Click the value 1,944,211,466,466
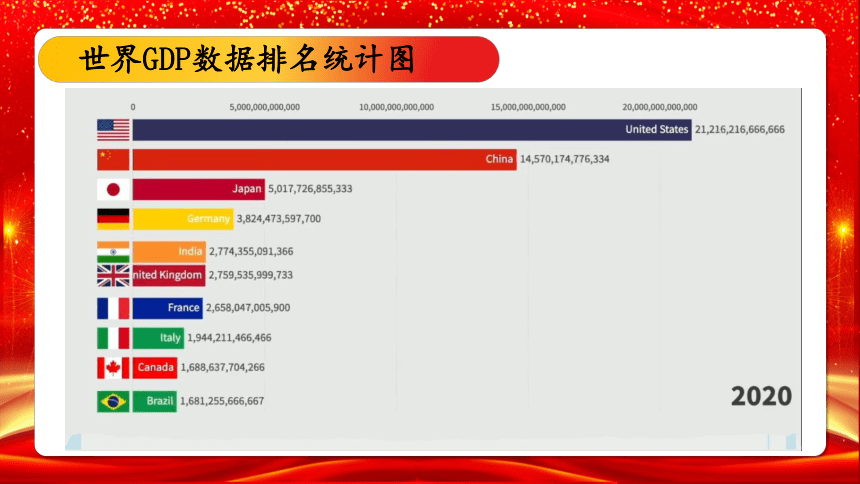 click(x=229, y=337)
